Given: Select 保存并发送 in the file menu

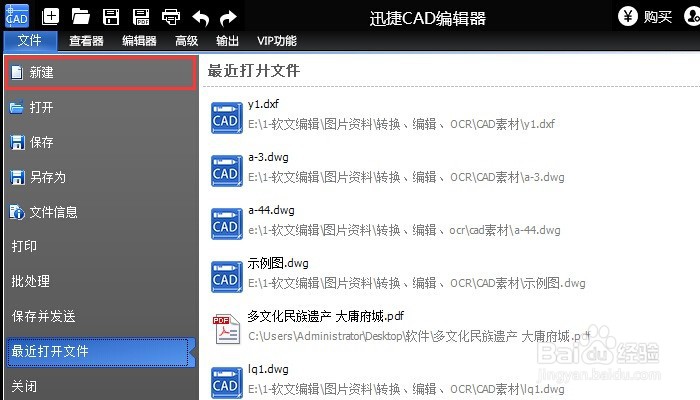Looking at the screenshot, I should [x=101, y=317].
